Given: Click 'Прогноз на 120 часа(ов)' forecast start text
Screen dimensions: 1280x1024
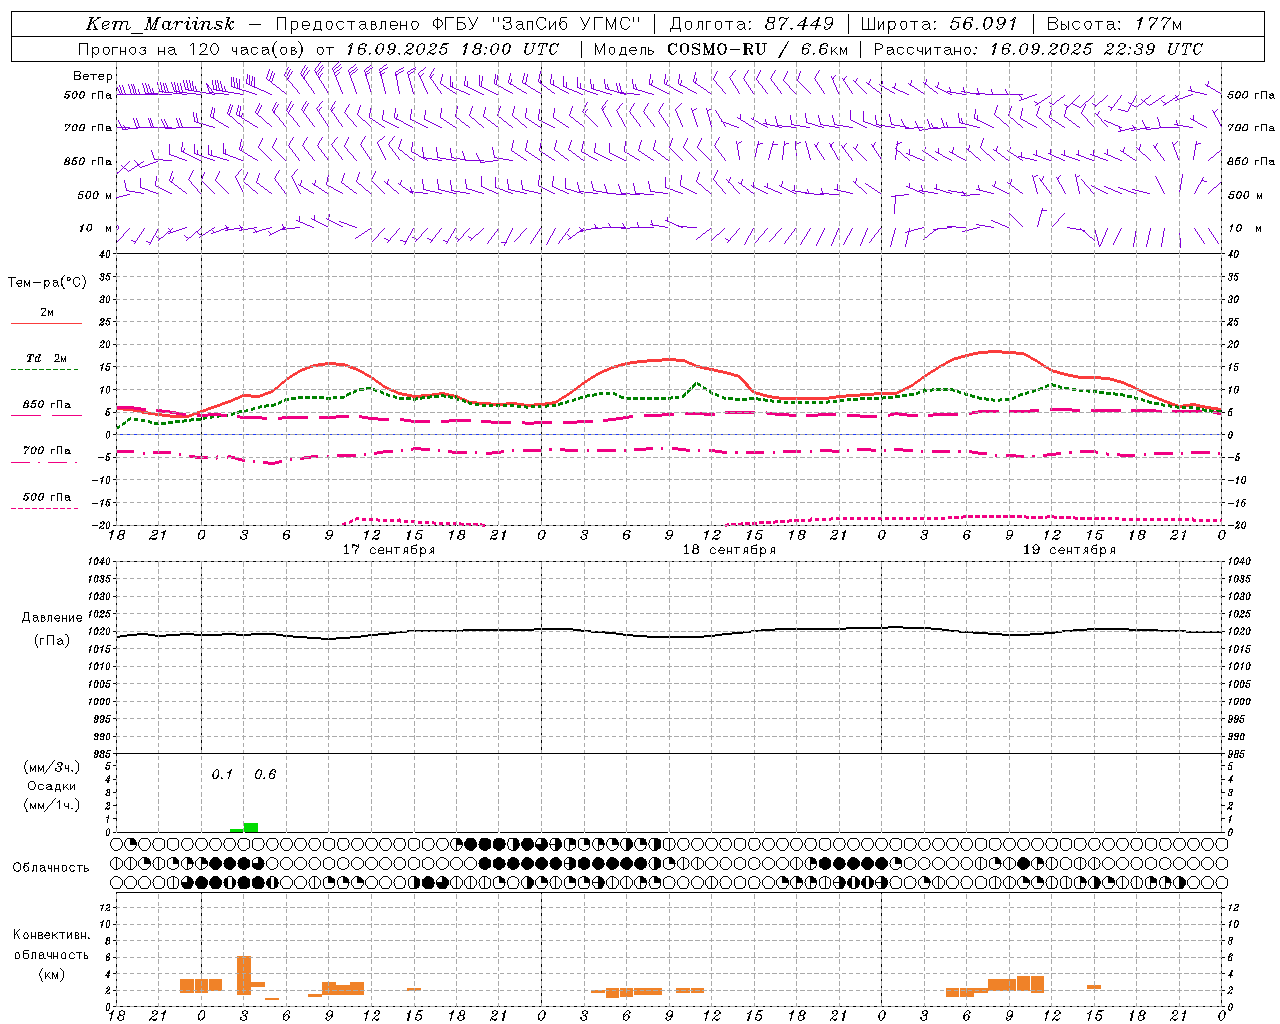Looking at the screenshot, I should coord(193,49).
